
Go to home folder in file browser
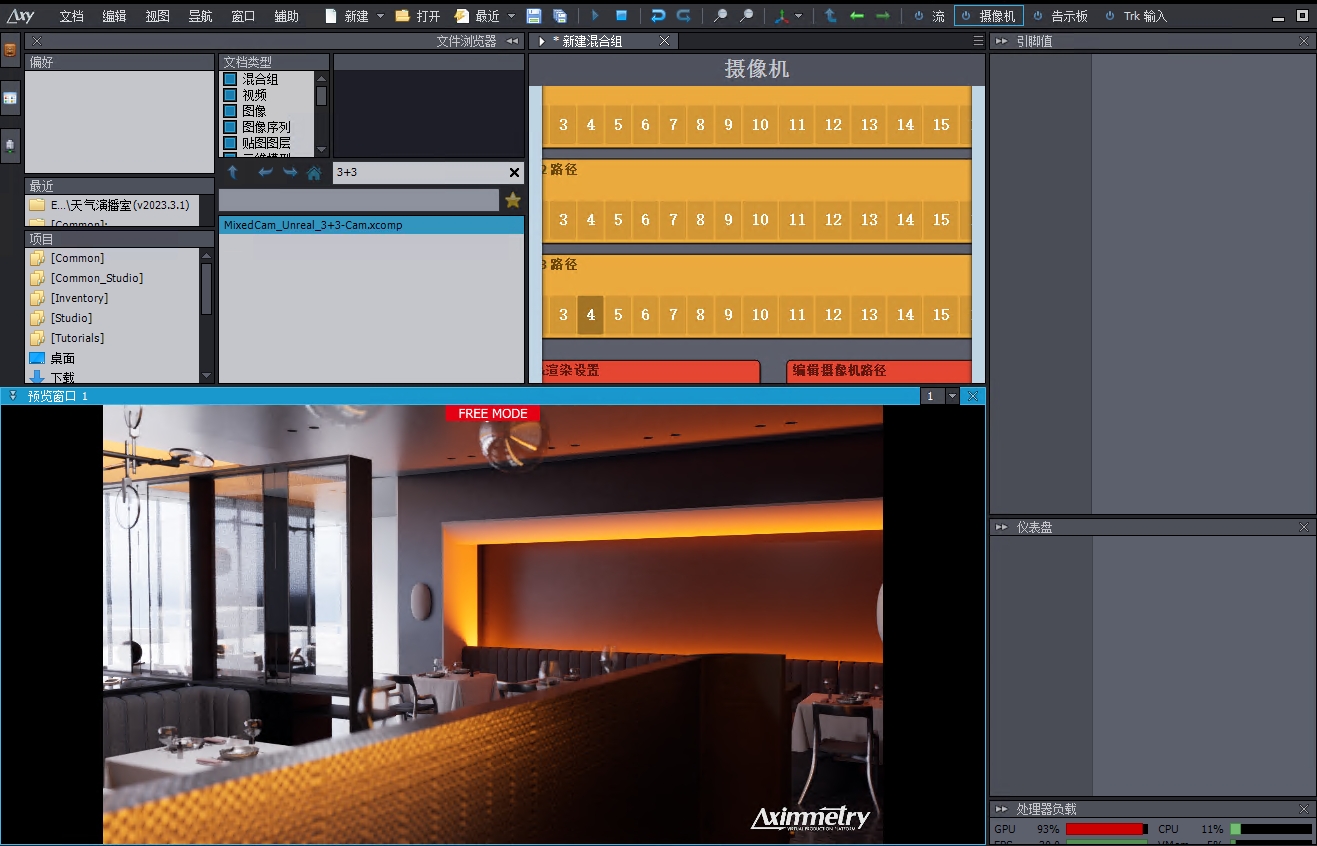[x=314, y=173]
